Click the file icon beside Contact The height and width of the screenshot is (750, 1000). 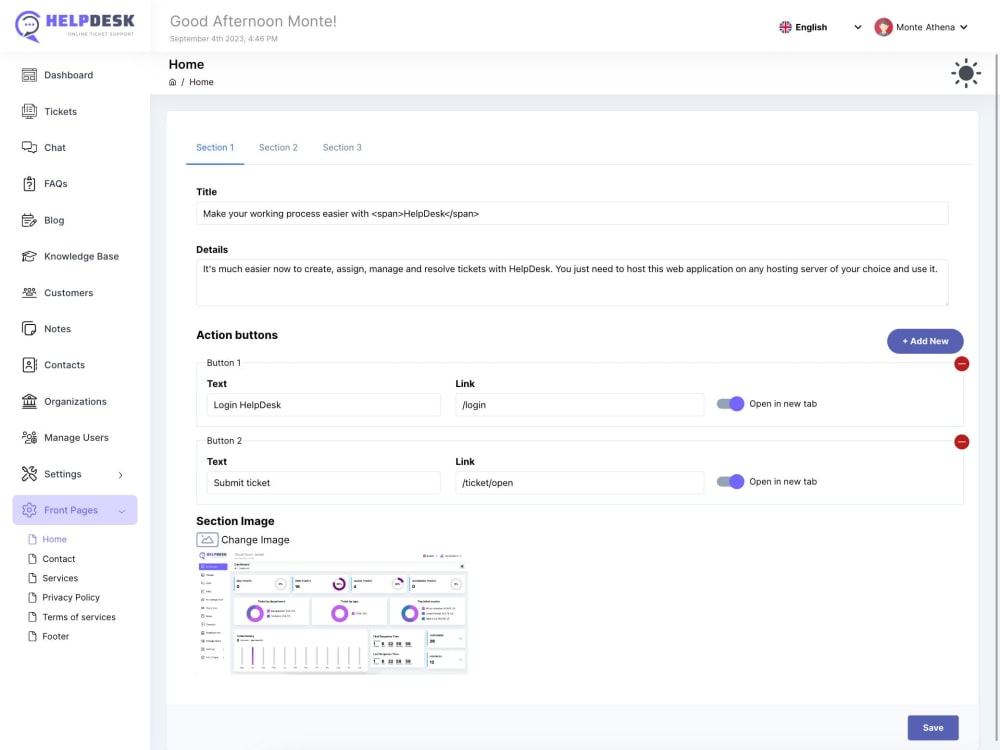point(33,559)
